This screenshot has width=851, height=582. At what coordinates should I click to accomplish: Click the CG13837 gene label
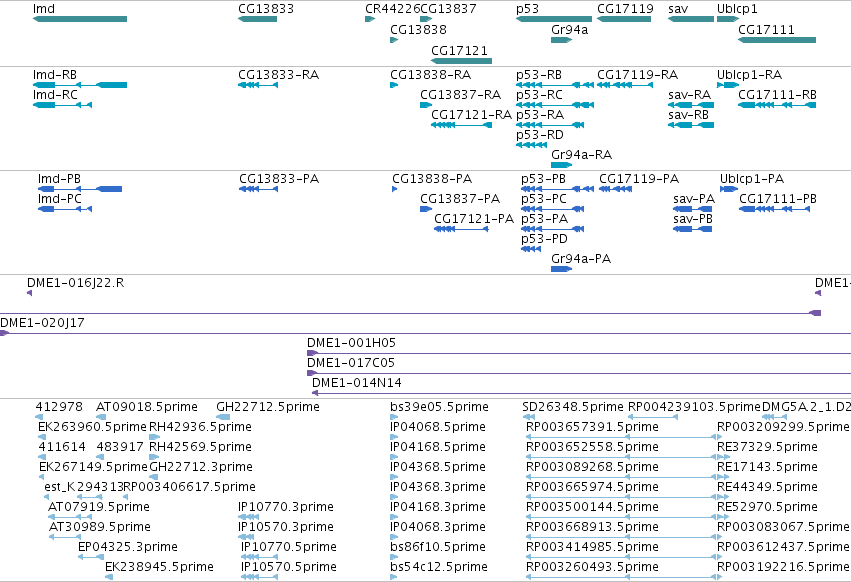coord(448,9)
